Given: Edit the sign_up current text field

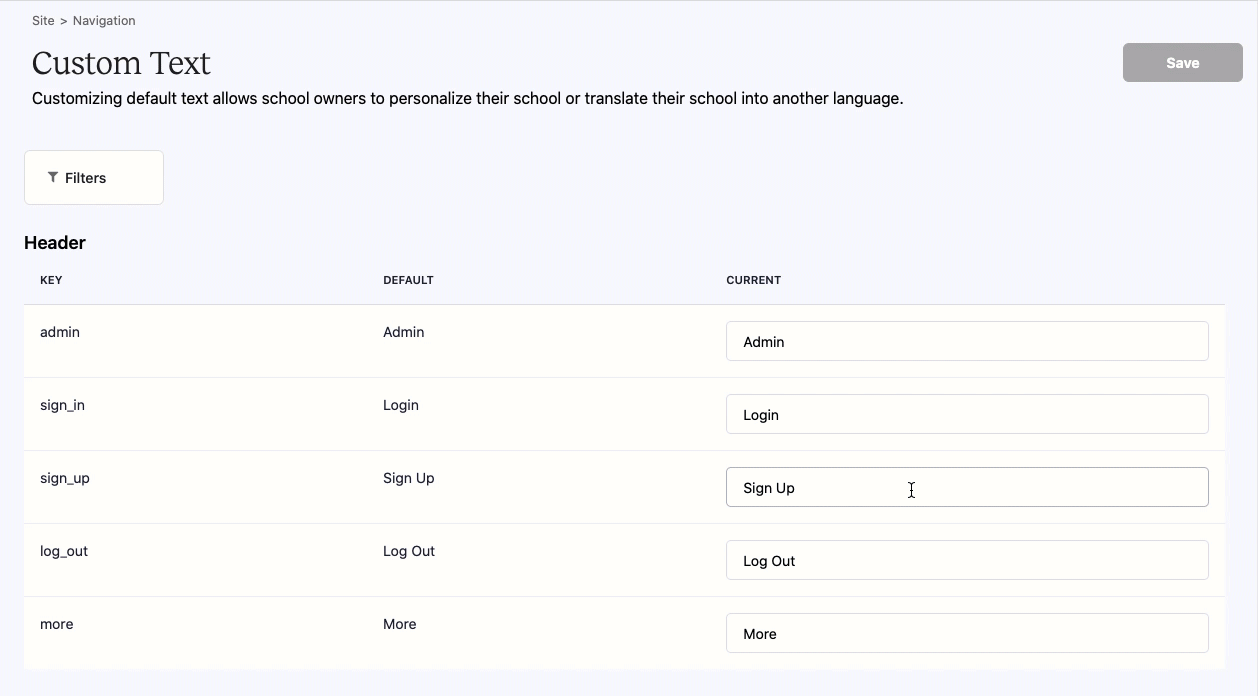Looking at the screenshot, I should coord(967,487).
